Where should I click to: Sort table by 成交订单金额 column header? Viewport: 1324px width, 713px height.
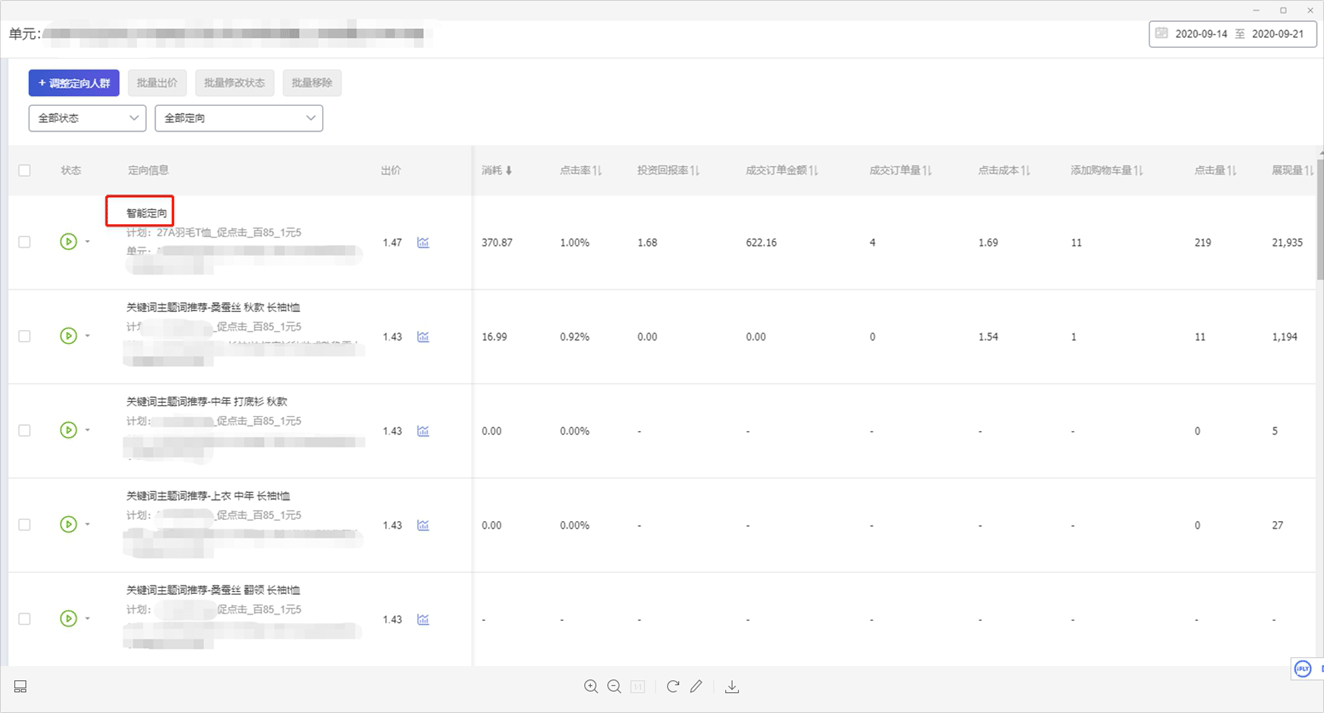click(x=781, y=170)
